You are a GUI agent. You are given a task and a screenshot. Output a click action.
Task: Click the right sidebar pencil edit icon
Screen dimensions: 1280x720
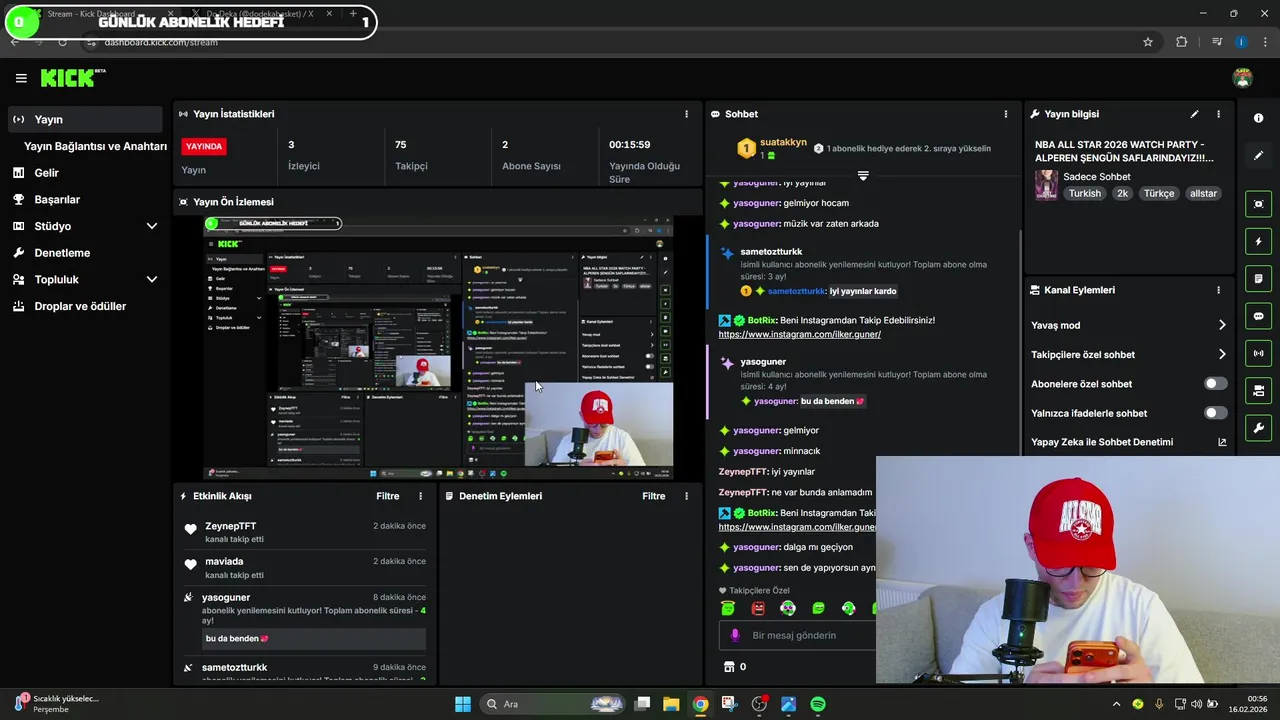tap(1258, 156)
